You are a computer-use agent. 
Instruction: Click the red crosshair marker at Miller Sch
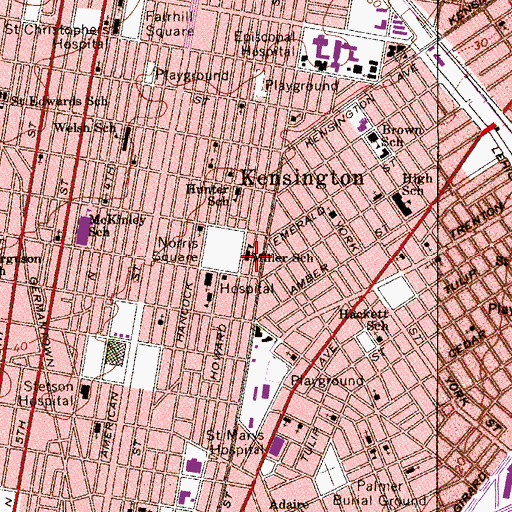(256, 257)
